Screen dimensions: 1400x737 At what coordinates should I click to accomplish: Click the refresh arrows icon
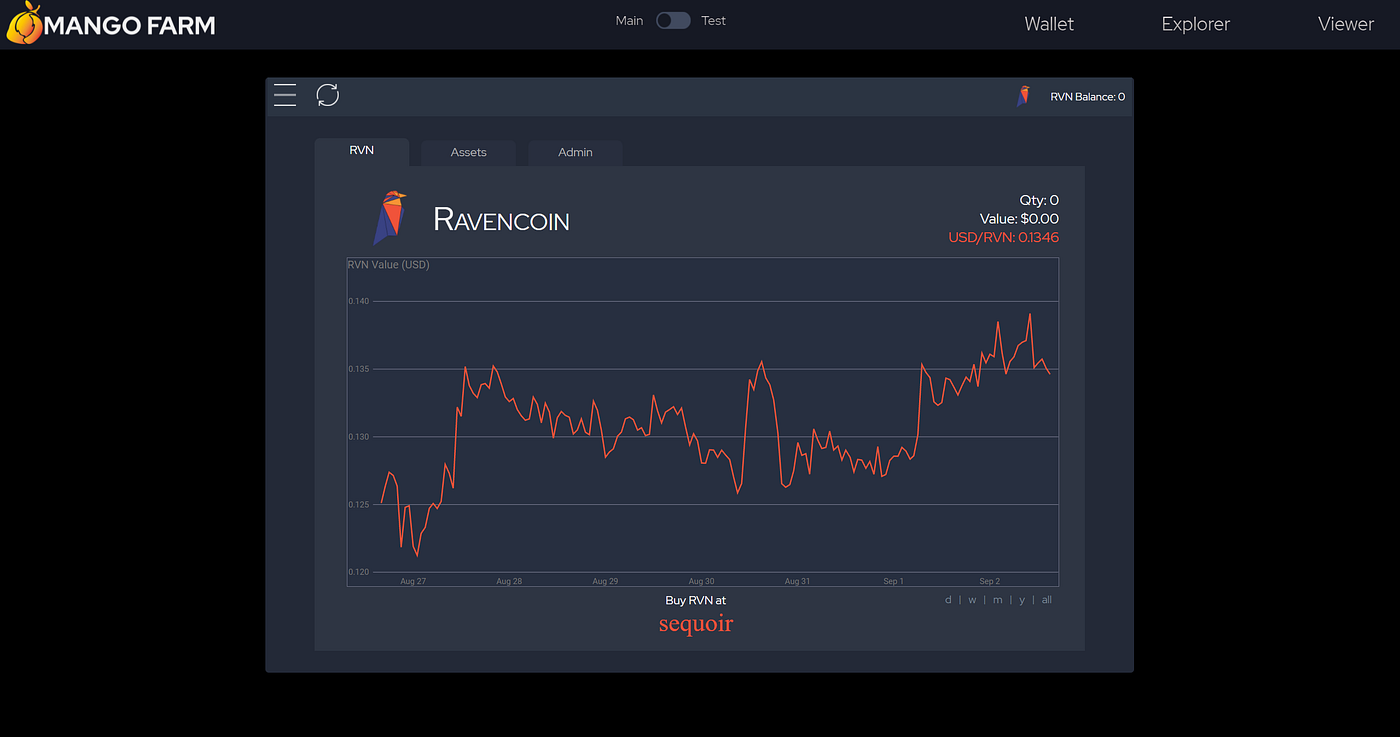328,95
